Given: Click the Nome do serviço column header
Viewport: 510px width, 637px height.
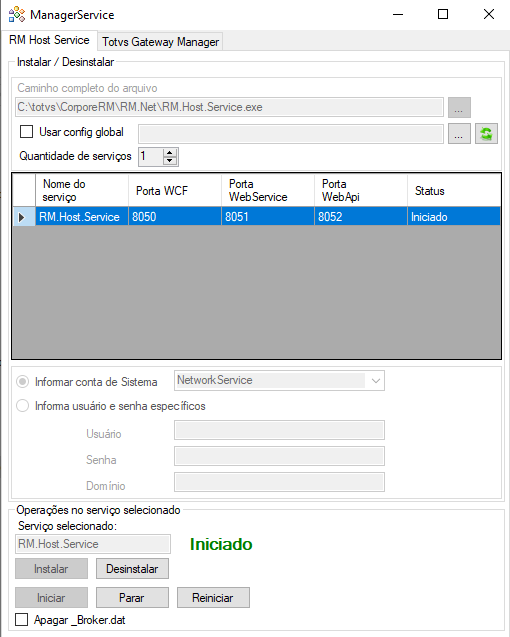Looking at the screenshot, I should coord(82,191).
